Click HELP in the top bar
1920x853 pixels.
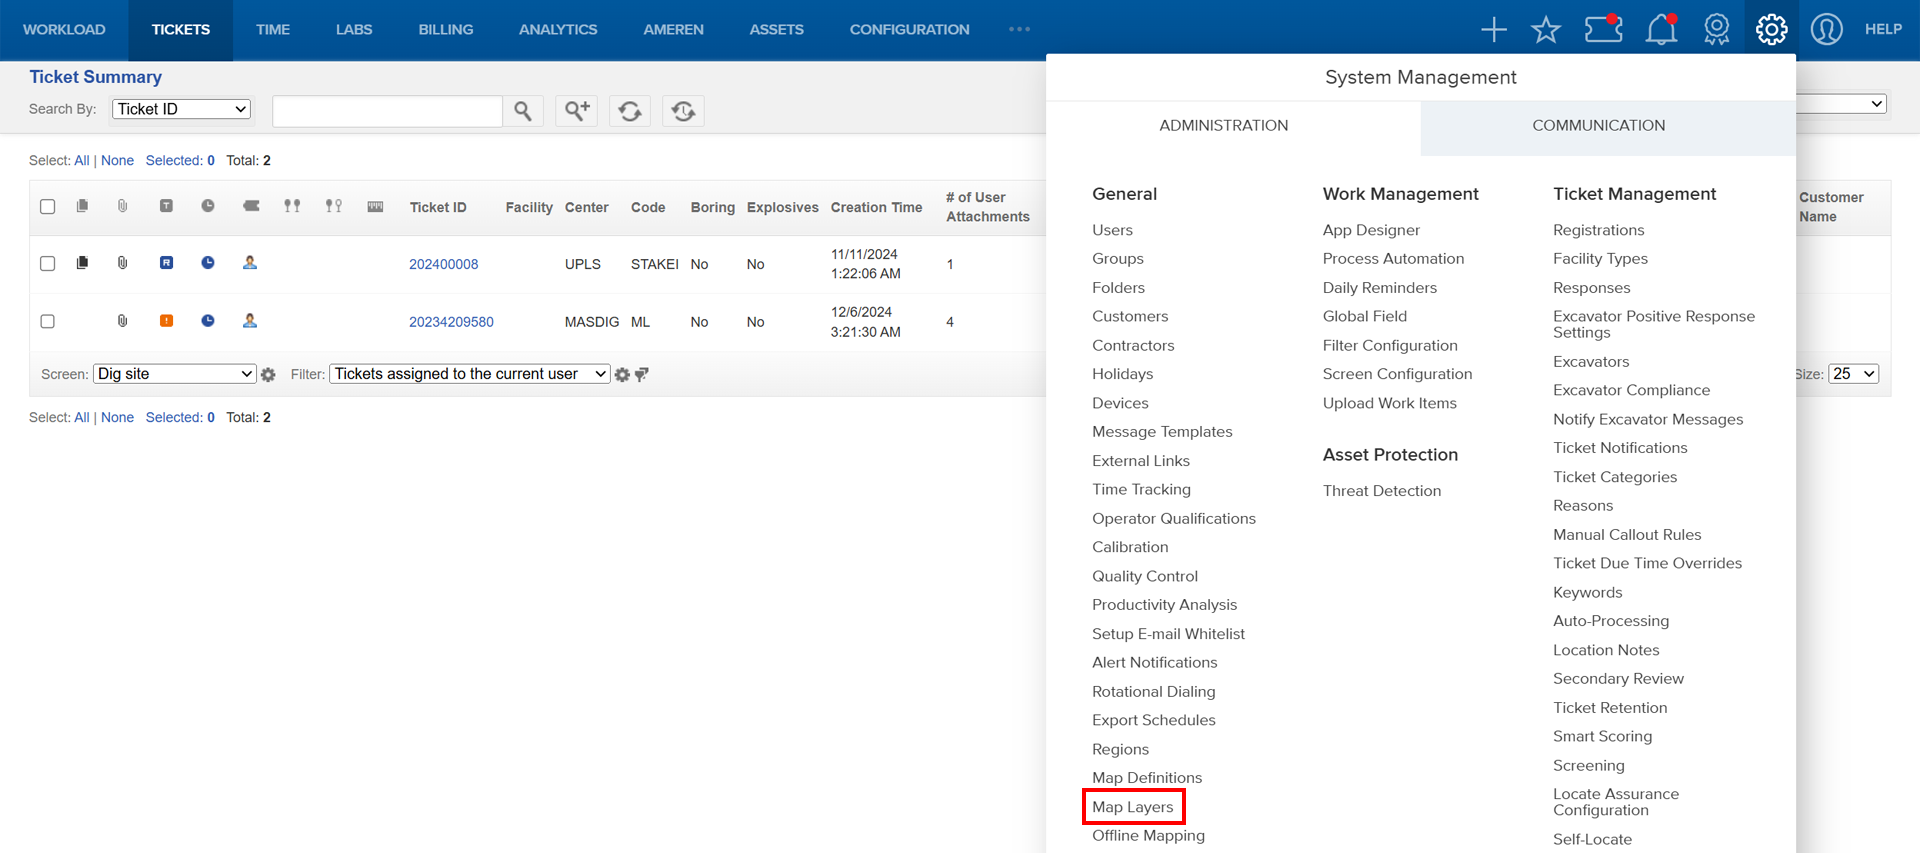click(1883, 30)
